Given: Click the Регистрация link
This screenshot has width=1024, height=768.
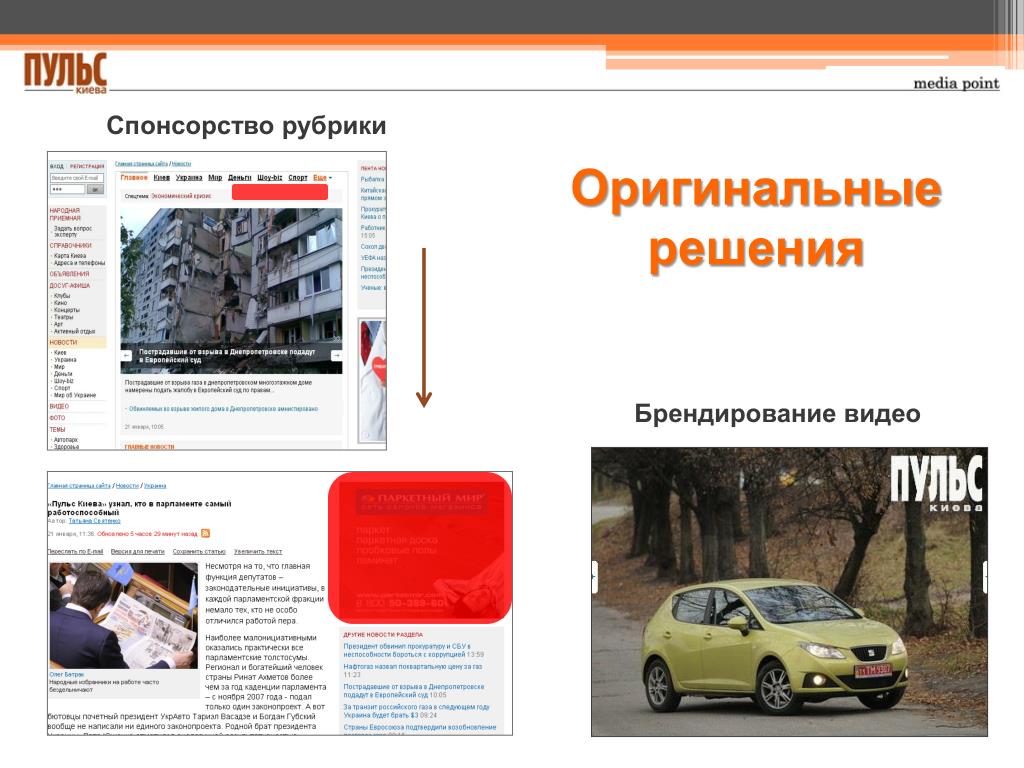Looking at the screenshot, I should (87, 166).
